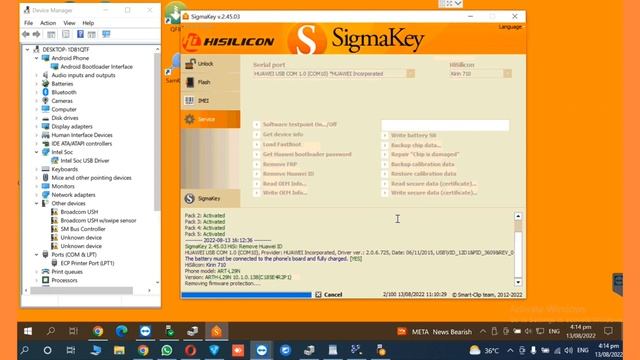Click the Cancel button in SigmaKey
Screen dimensions: 640x360
[329, 294]
